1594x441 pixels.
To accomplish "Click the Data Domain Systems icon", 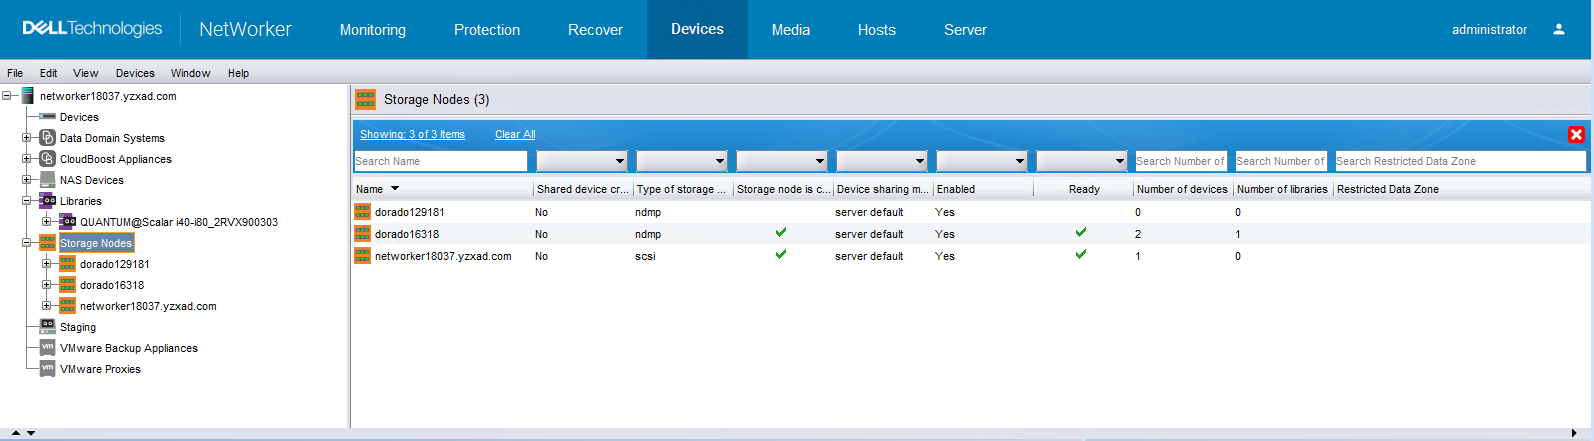I will [x=47, y=138].
